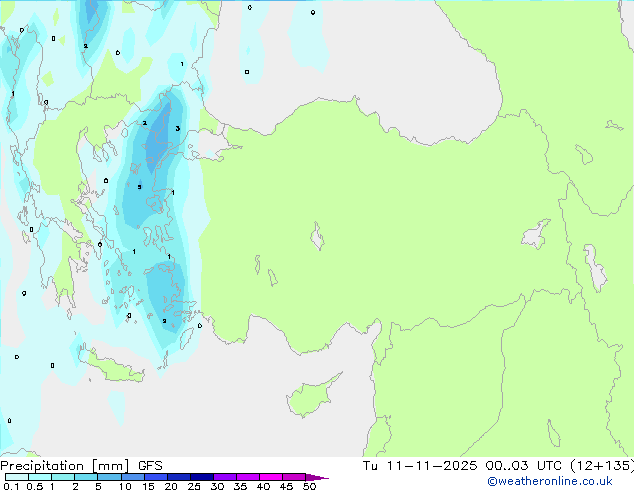Open the weatheronline.co.uk copyright link

[550, 481]
